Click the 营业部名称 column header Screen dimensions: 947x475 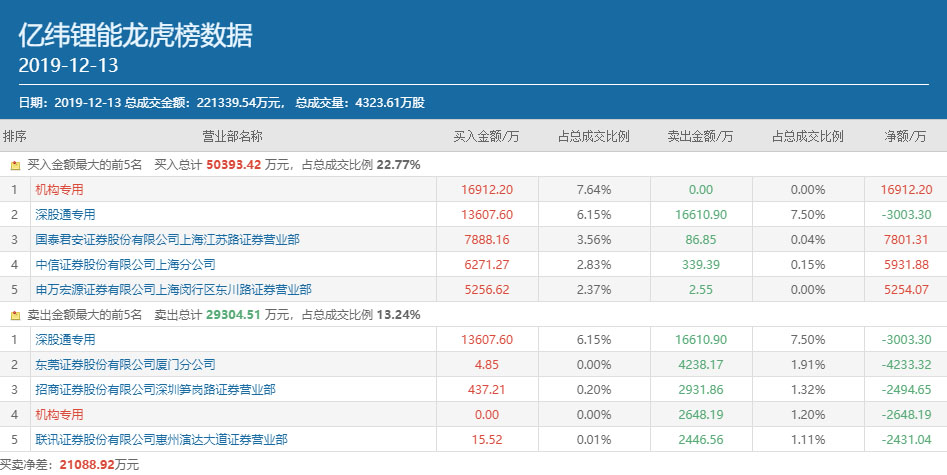[232, 136]
